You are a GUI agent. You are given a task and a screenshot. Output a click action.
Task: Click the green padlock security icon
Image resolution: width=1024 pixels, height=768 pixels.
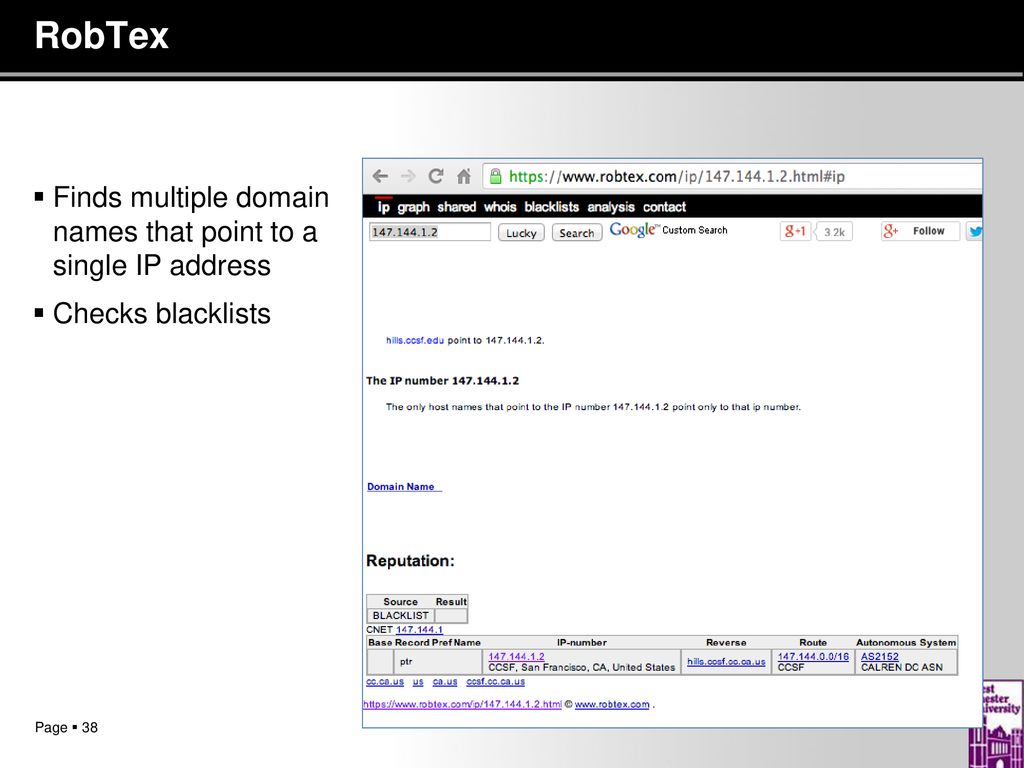[x=496, y=176]
